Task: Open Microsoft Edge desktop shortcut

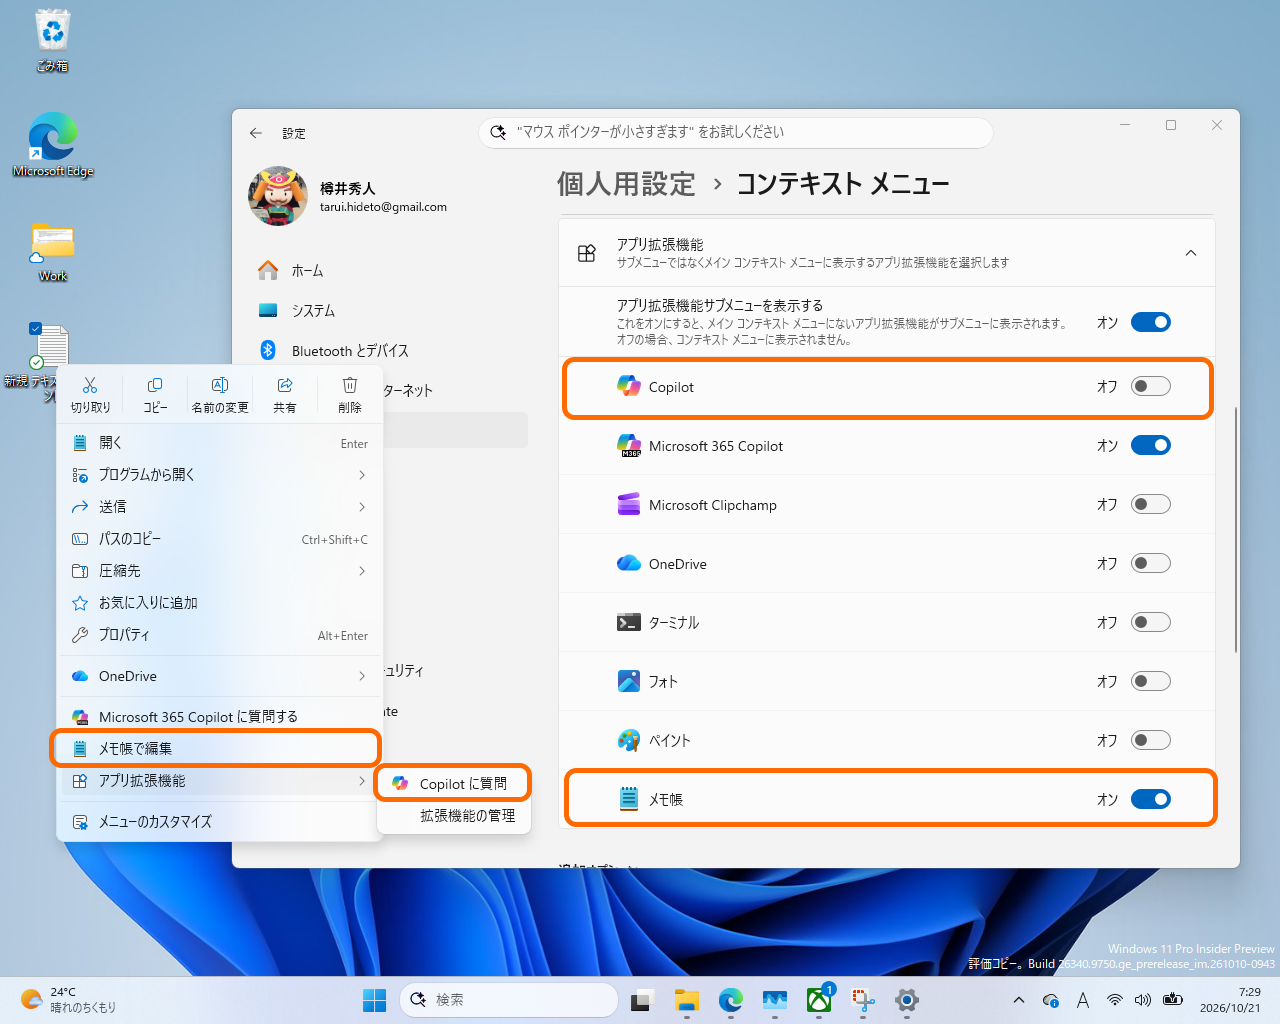Action: (53, 145)
